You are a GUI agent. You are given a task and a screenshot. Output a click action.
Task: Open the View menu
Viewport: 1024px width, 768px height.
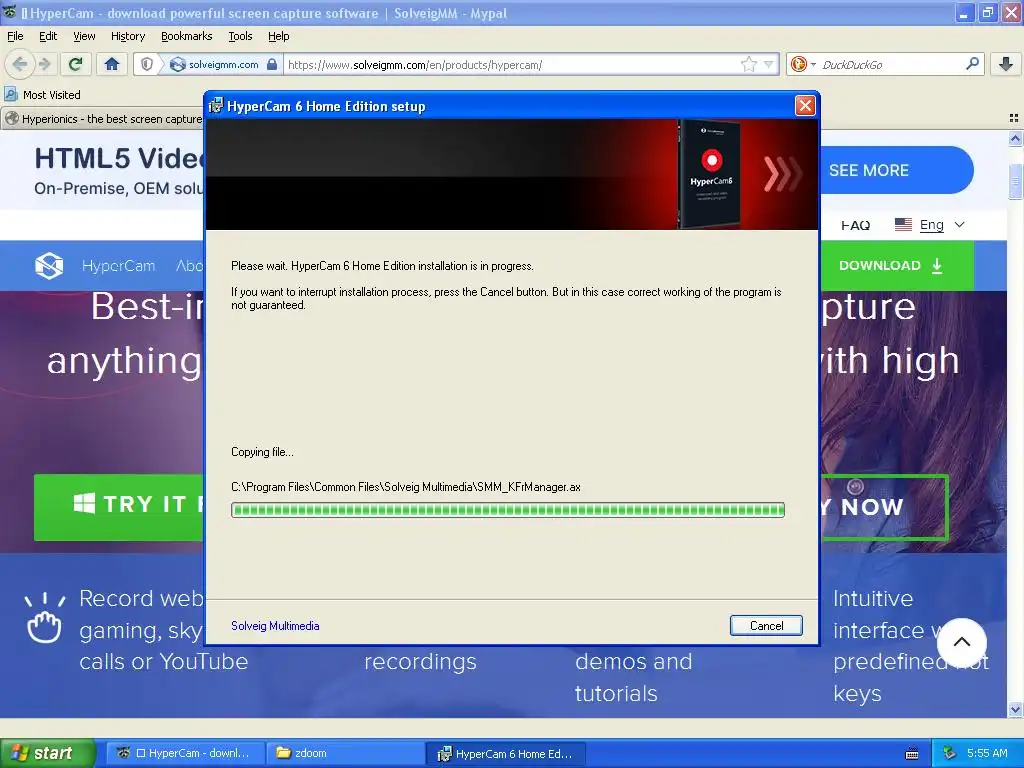pyautogui.click(x=84, y=36)
